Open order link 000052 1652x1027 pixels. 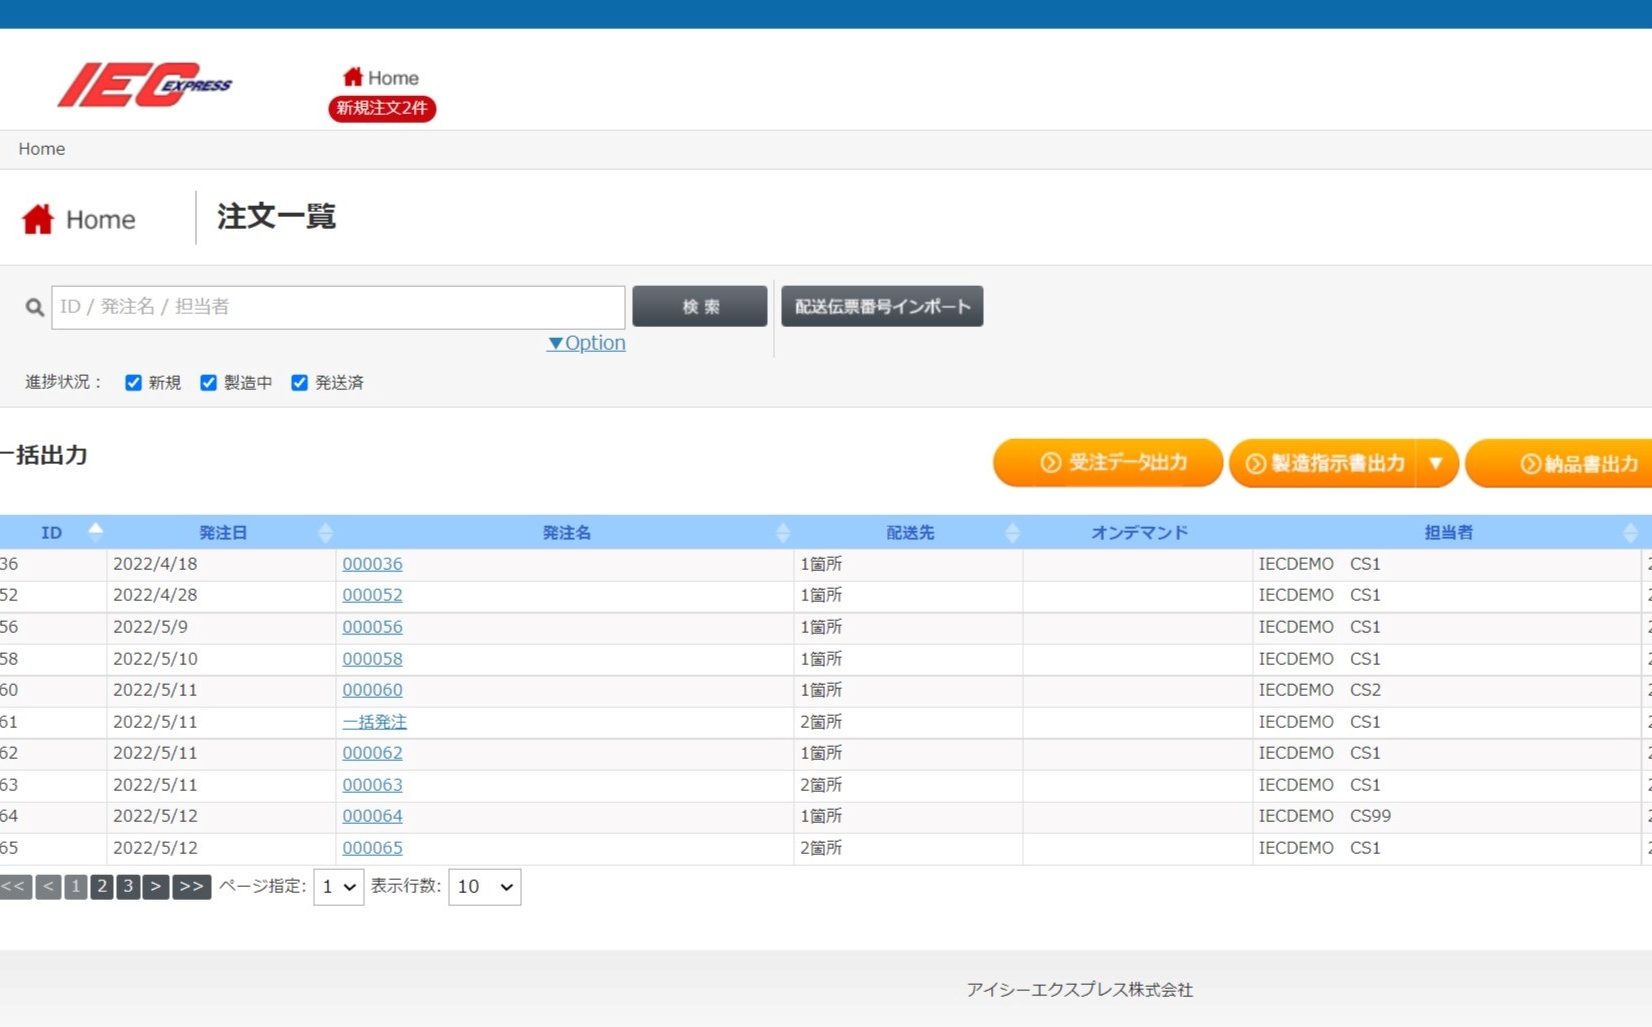[372, 595]
